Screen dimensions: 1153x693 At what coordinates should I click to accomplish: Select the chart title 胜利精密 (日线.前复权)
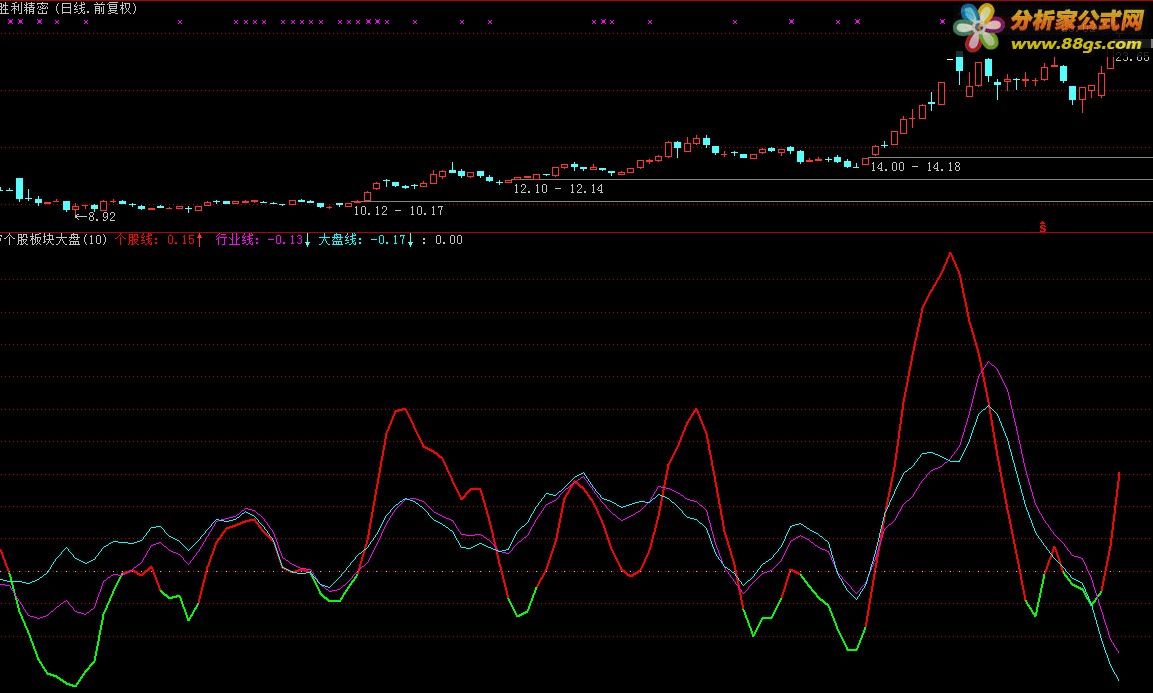pos(69,9)
